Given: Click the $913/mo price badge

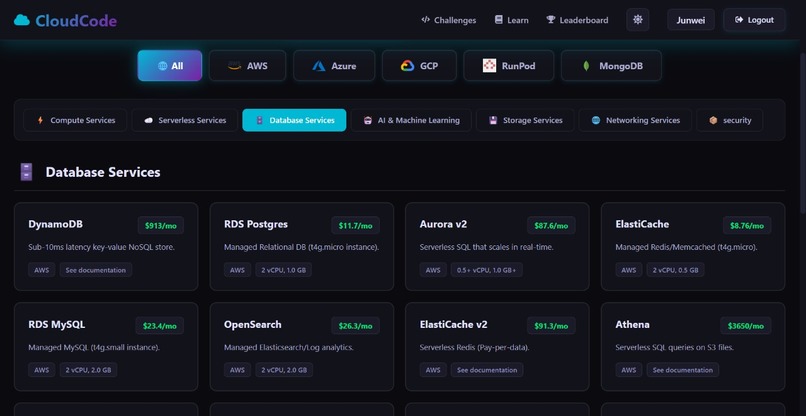Looking at the screenshot, I should [161, 225].
